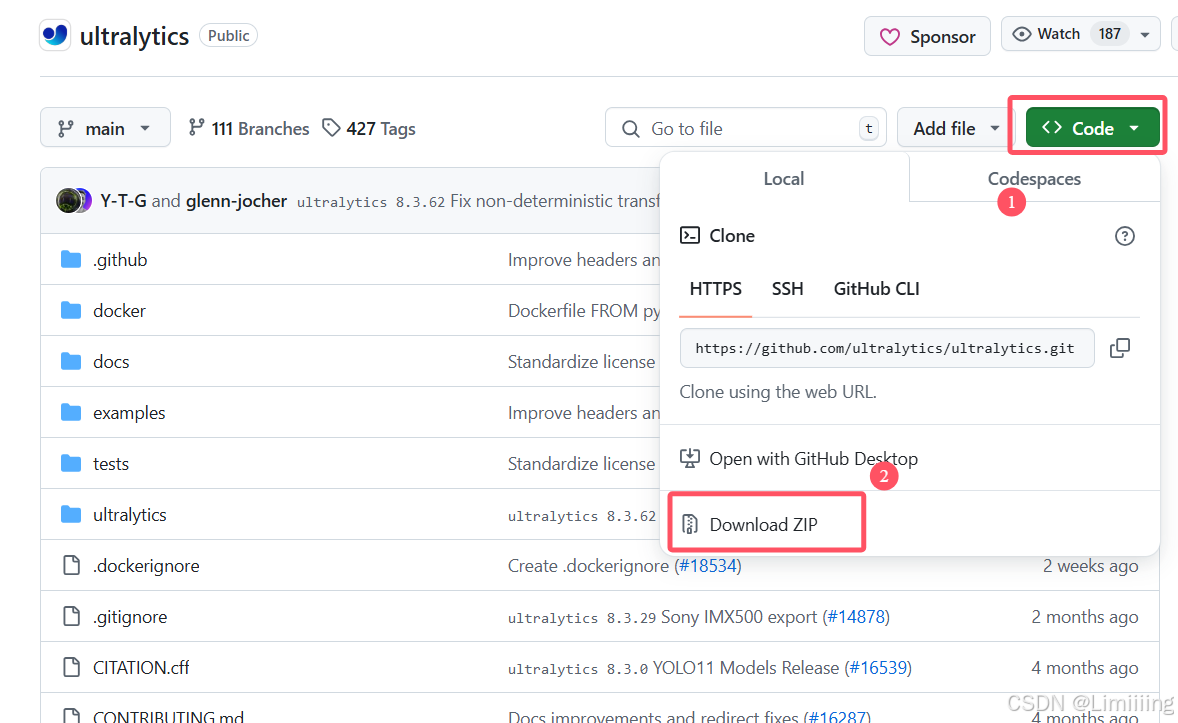Click the desktop download icon for GitHub Desktop
Screen dimensions: 1178x723
690,458
